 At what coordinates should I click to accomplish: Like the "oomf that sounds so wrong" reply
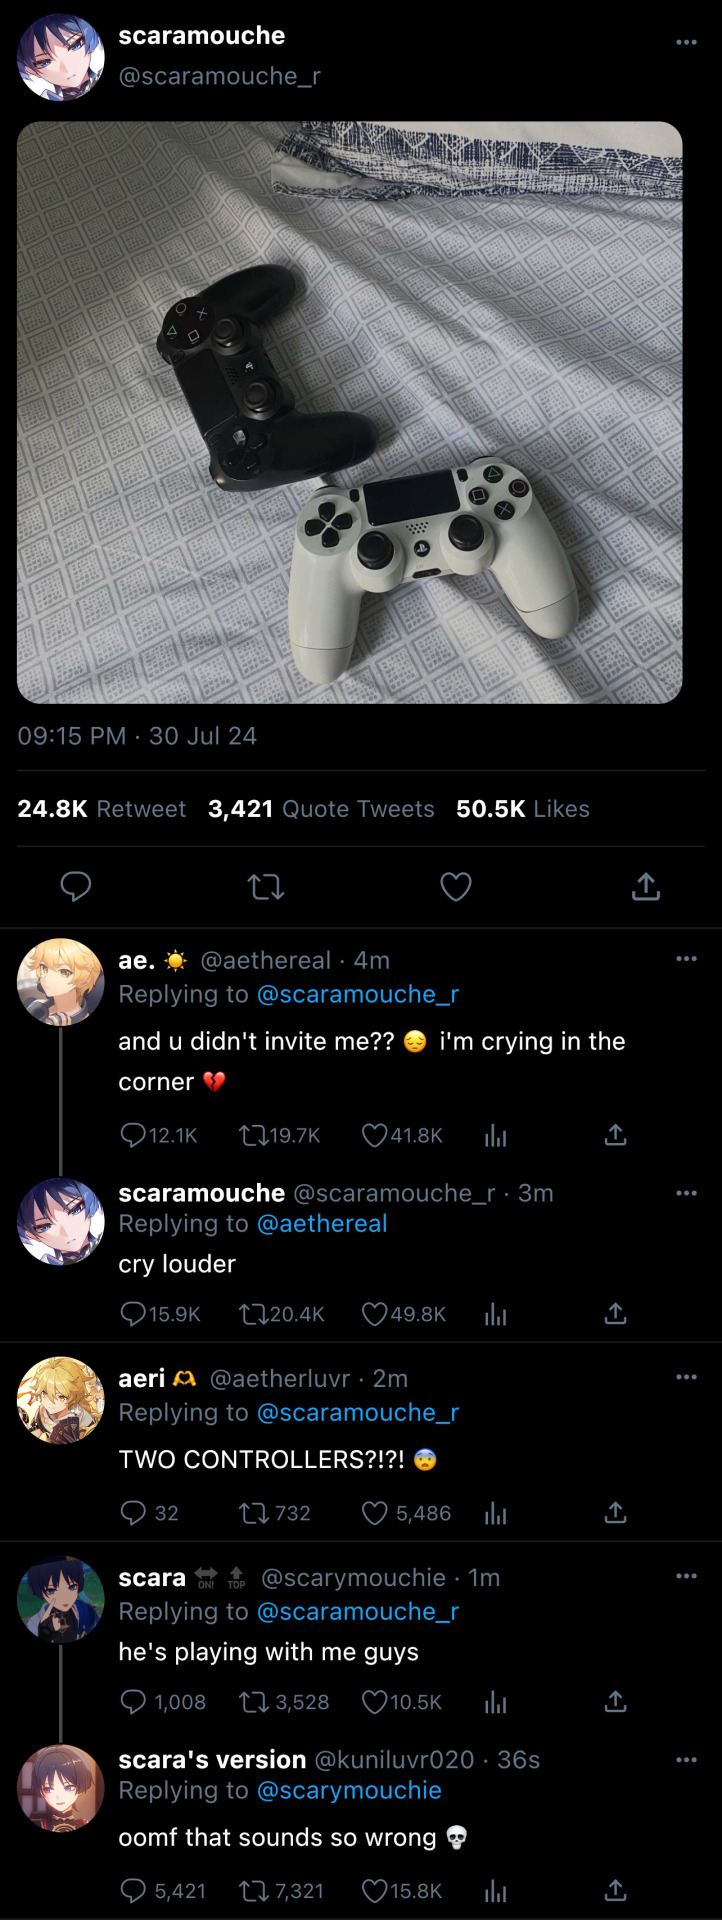click(375, 1891)
